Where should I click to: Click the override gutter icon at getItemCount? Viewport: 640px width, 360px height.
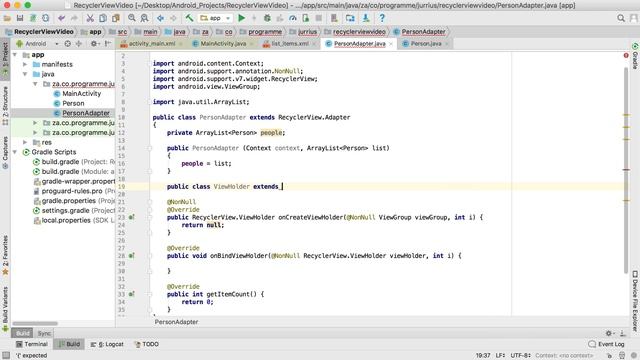tap(131, 294)
